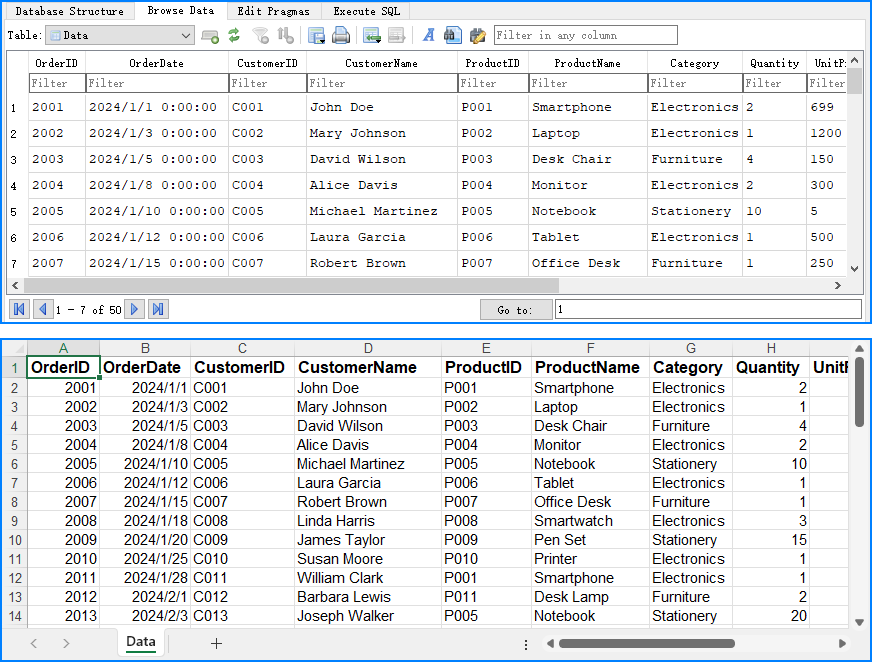The width and height of the screenshot is (872, 662).
Task: Apply the filter funnel tool
Action: click(x=262, y=35)
